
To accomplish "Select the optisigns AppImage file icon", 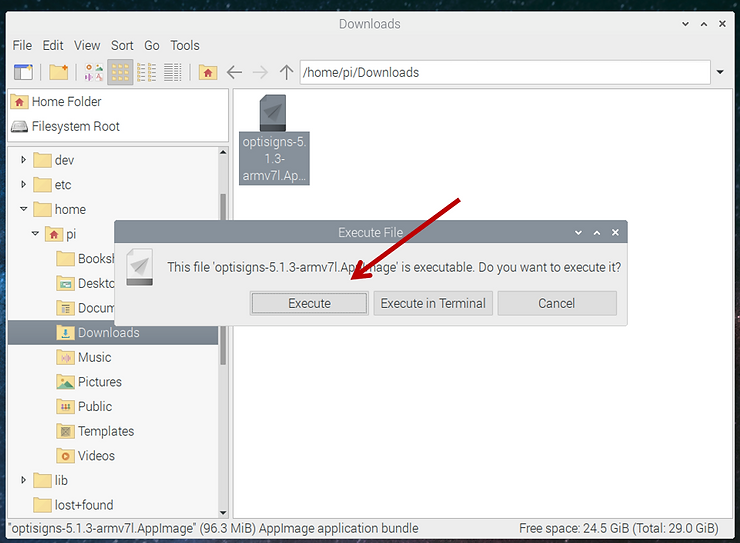I will (x=273, y=113).
